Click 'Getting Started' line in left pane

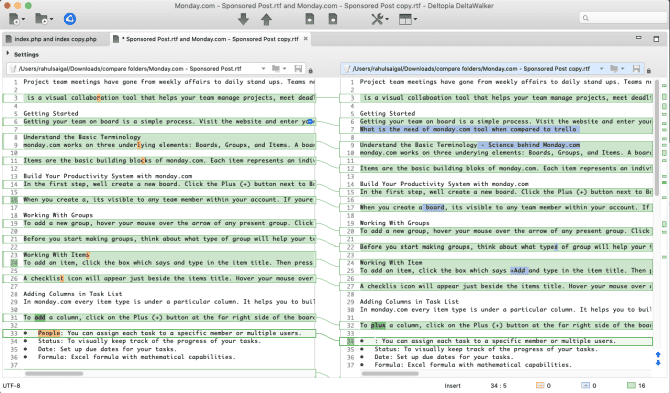tap(51, 114)
